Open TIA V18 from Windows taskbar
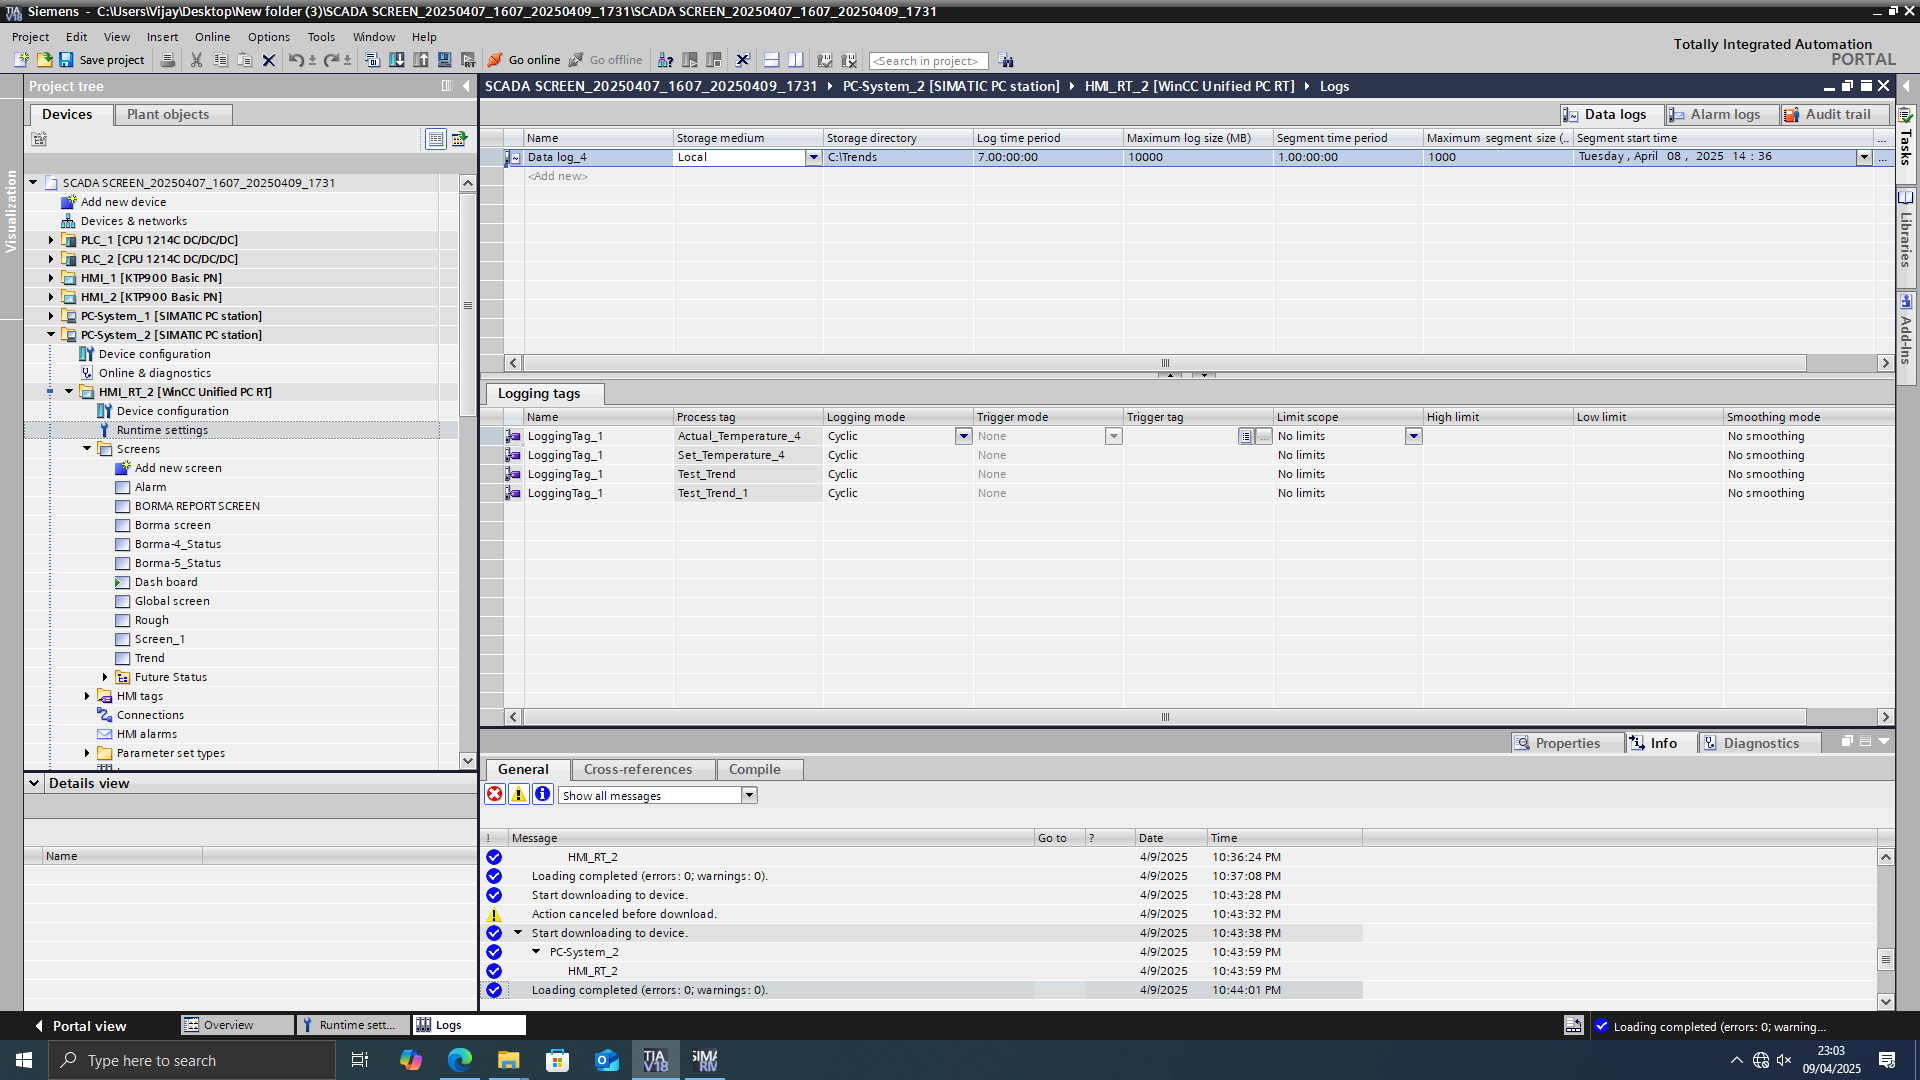1920x1080 pixels. (655, 1060)
